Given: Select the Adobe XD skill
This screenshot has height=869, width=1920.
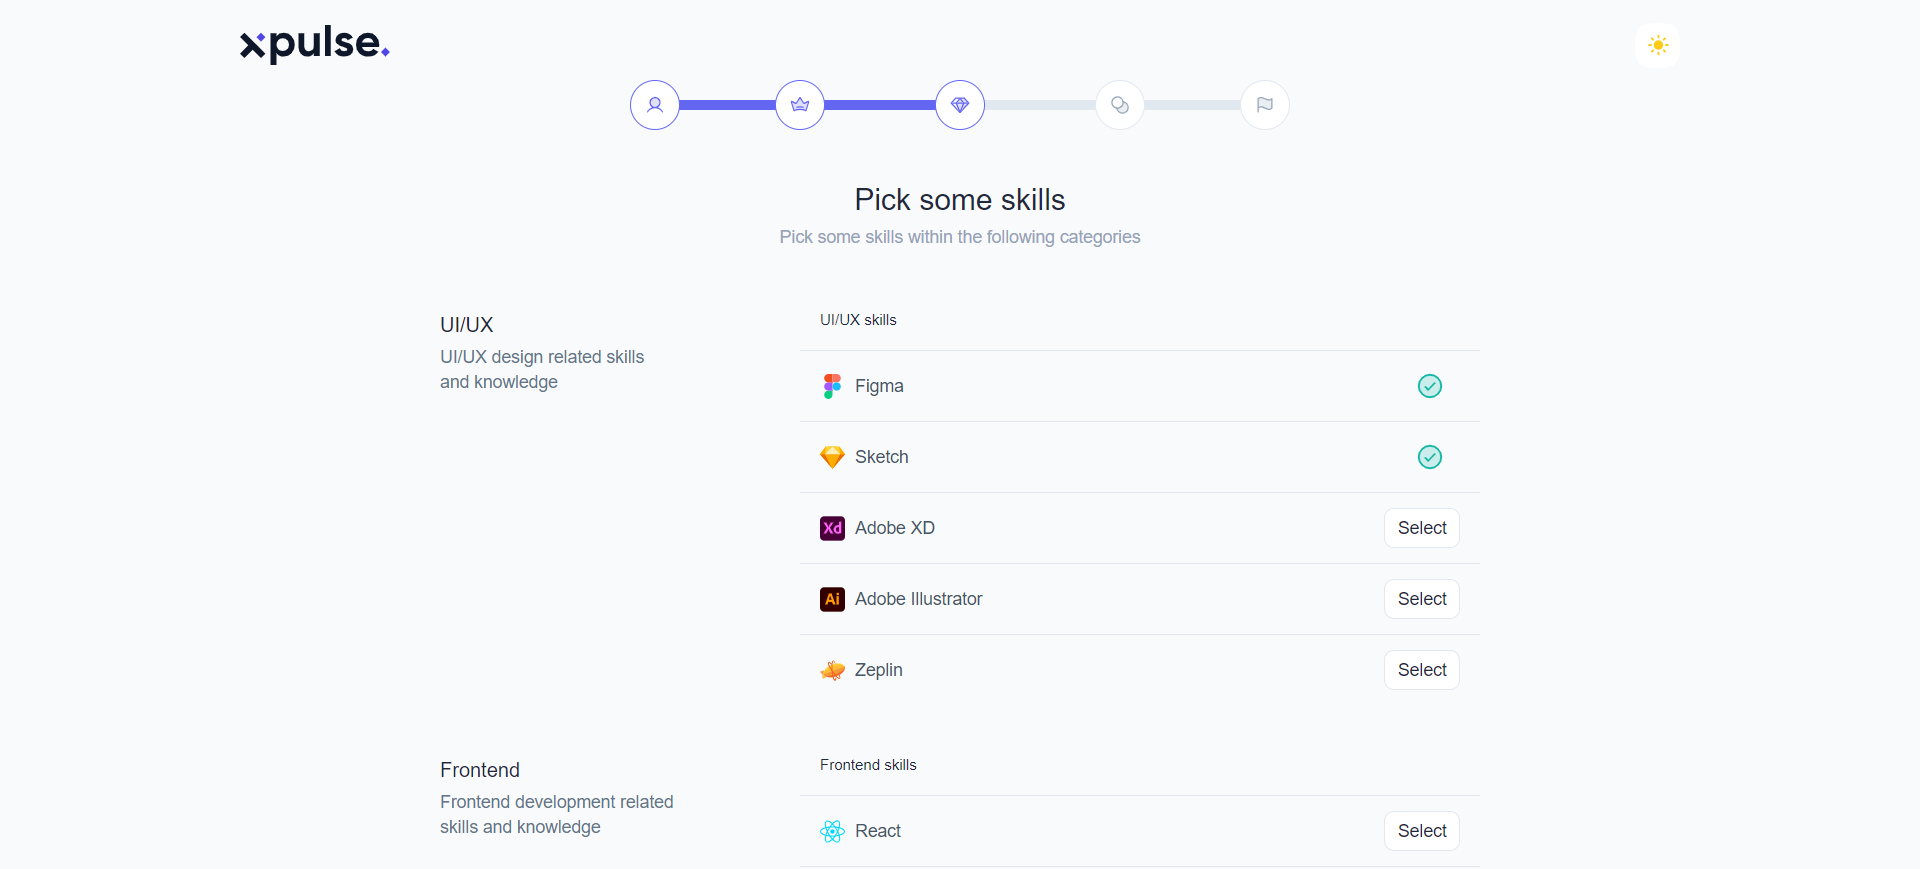Looking at the screenshot, I should coord(1421,528).
